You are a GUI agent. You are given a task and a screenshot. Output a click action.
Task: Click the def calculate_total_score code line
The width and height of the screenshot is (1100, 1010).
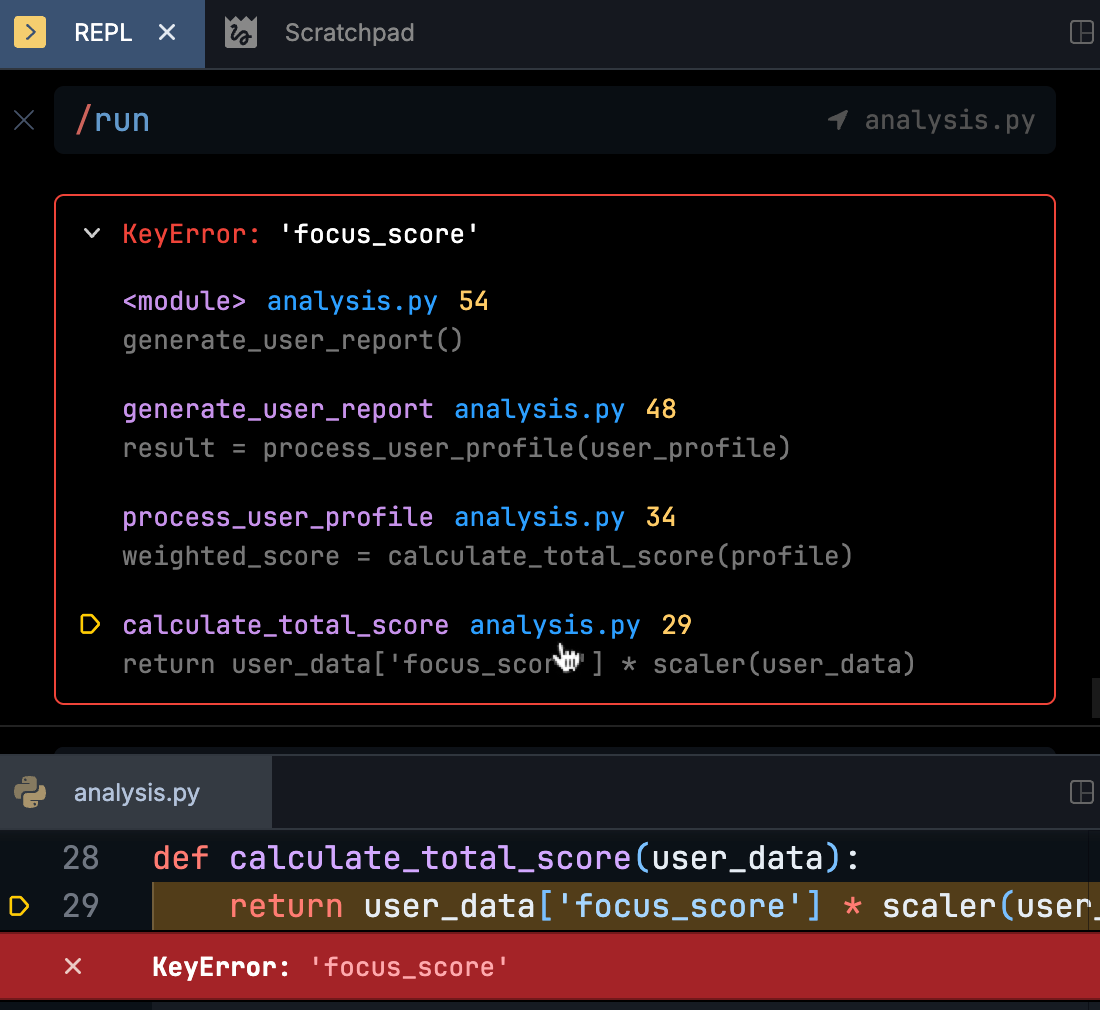[x=506, y=858]
